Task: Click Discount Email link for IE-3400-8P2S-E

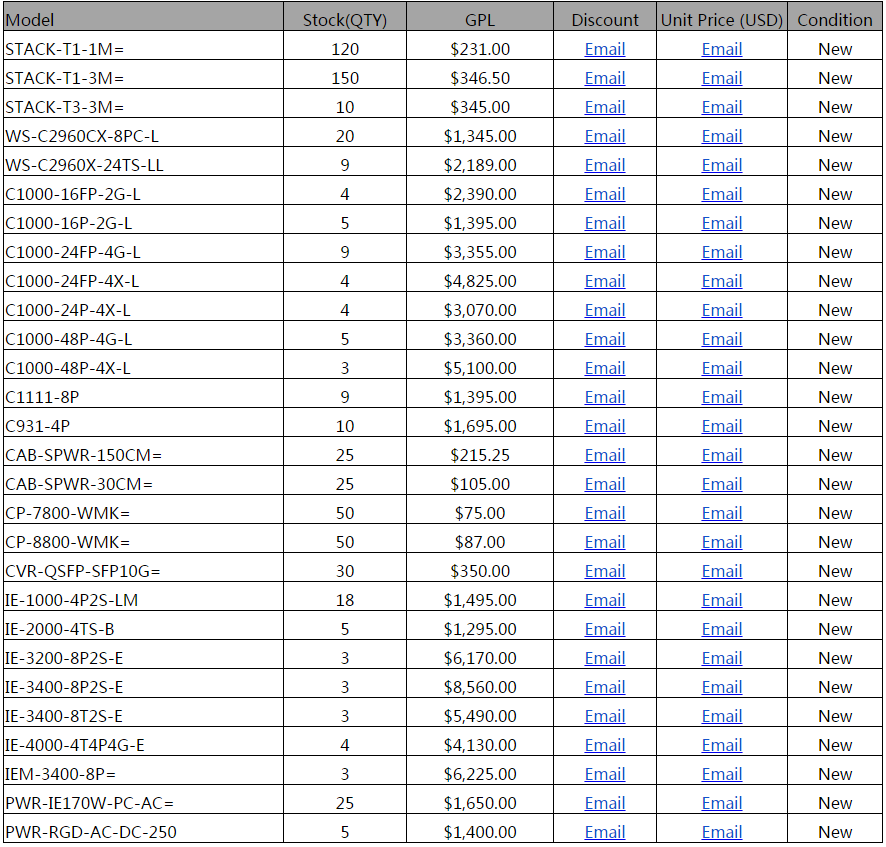Action: pyautogui.click(x=605, y=687)
